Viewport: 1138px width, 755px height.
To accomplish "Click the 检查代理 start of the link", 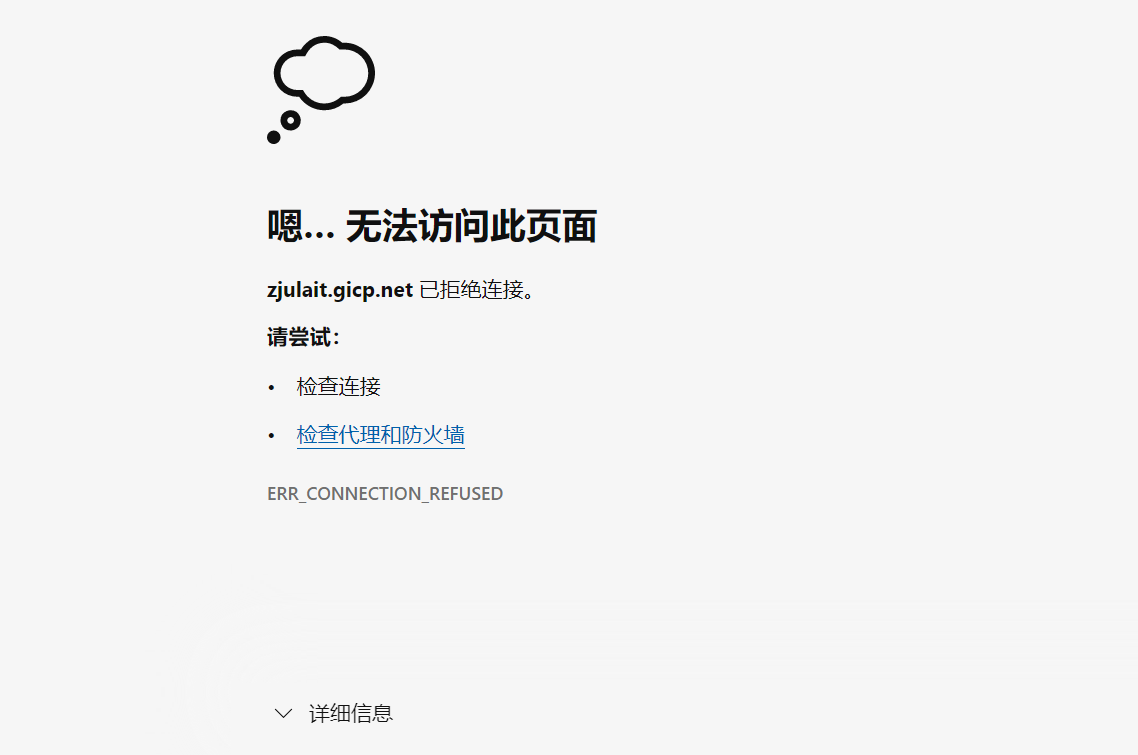I will coord(338,435).
